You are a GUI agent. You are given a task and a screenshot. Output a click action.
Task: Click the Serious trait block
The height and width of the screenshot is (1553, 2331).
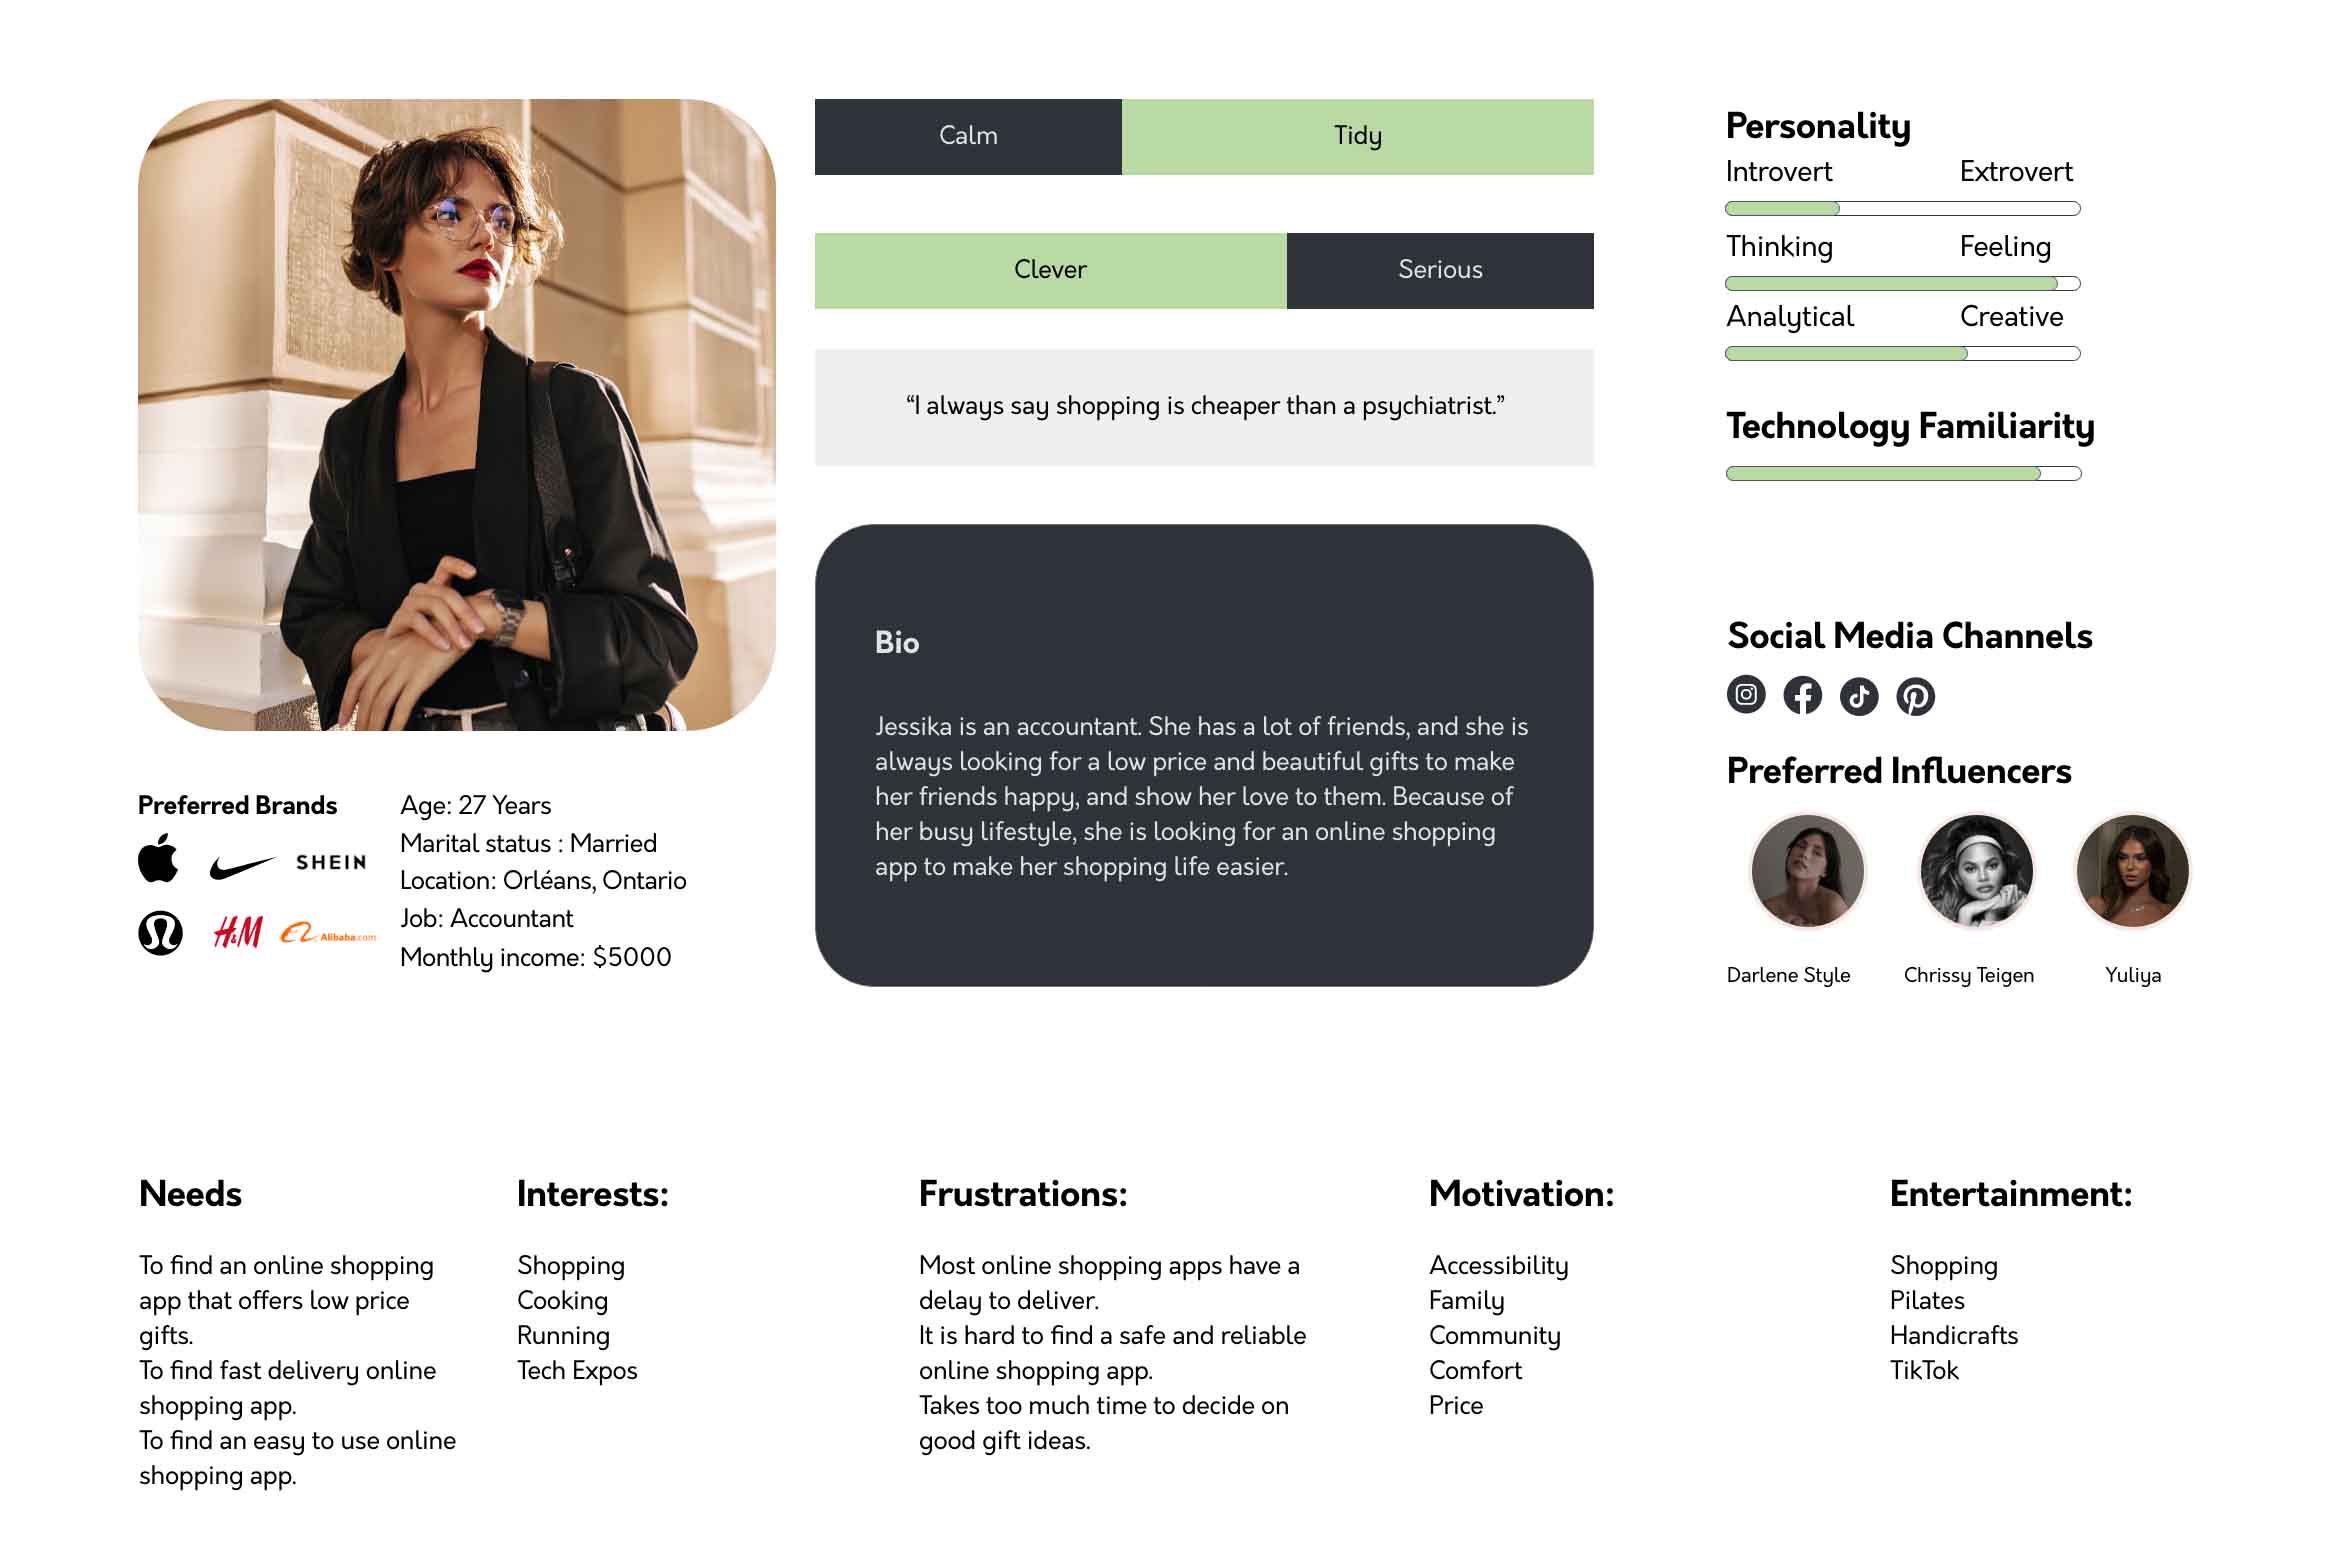coord(1439,271)
